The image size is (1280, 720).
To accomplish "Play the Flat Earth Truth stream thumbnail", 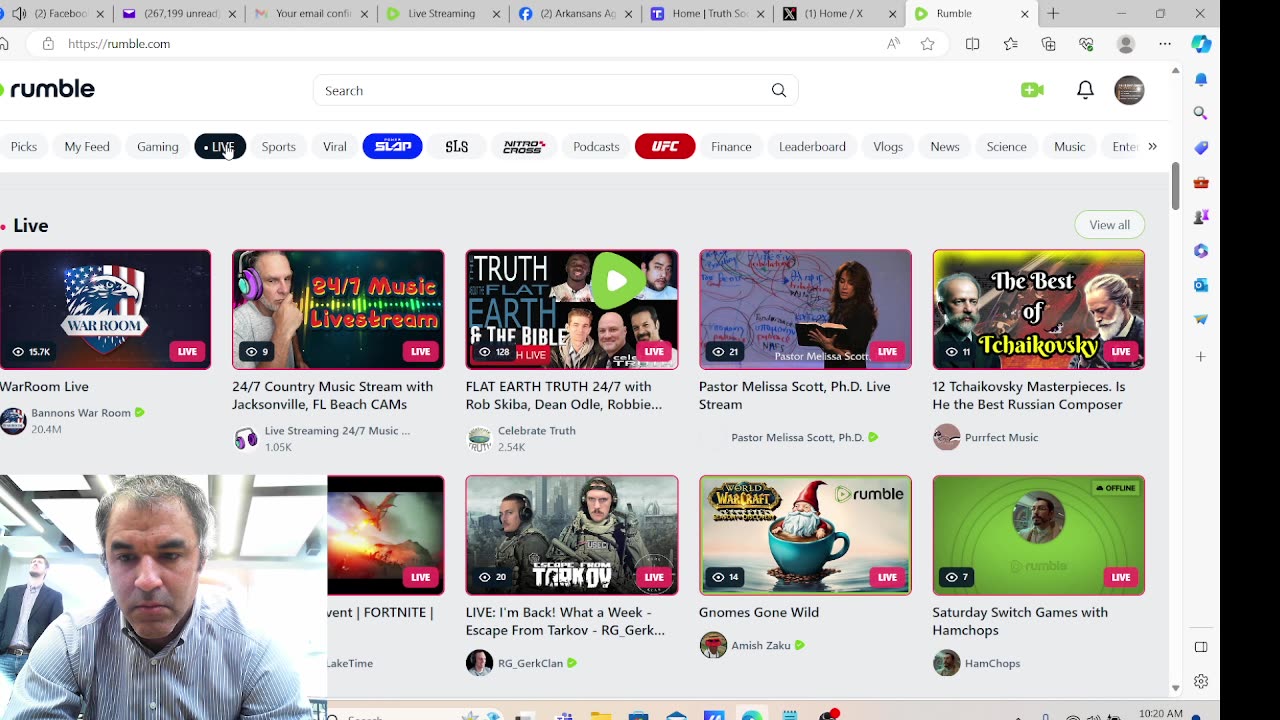I will click(x=572, y=309).
